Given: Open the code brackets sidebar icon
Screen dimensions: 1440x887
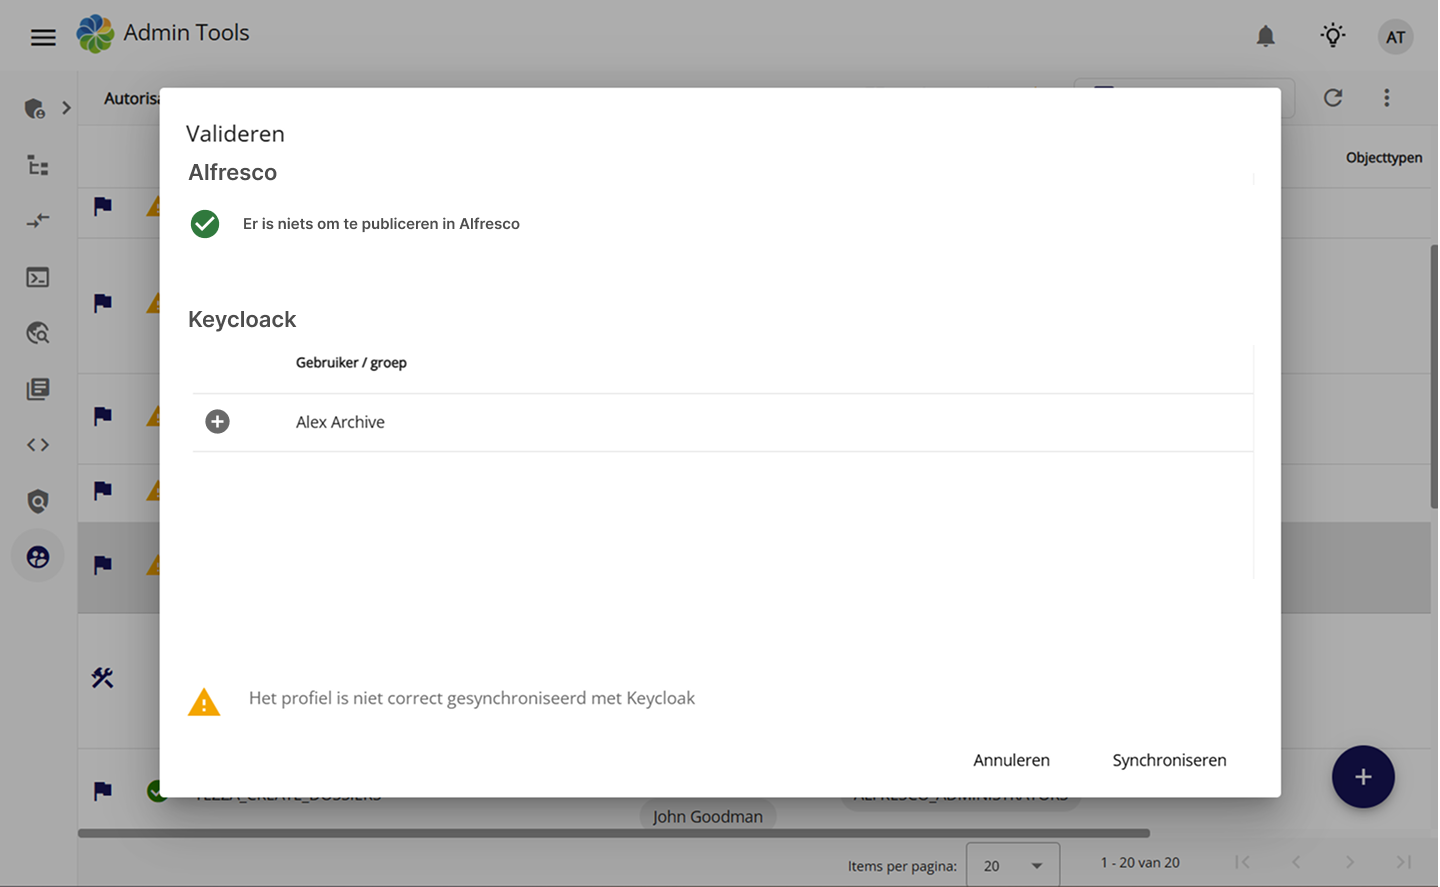Looking at the screenshot, I should pyautogui.click(x=38, y=445).
